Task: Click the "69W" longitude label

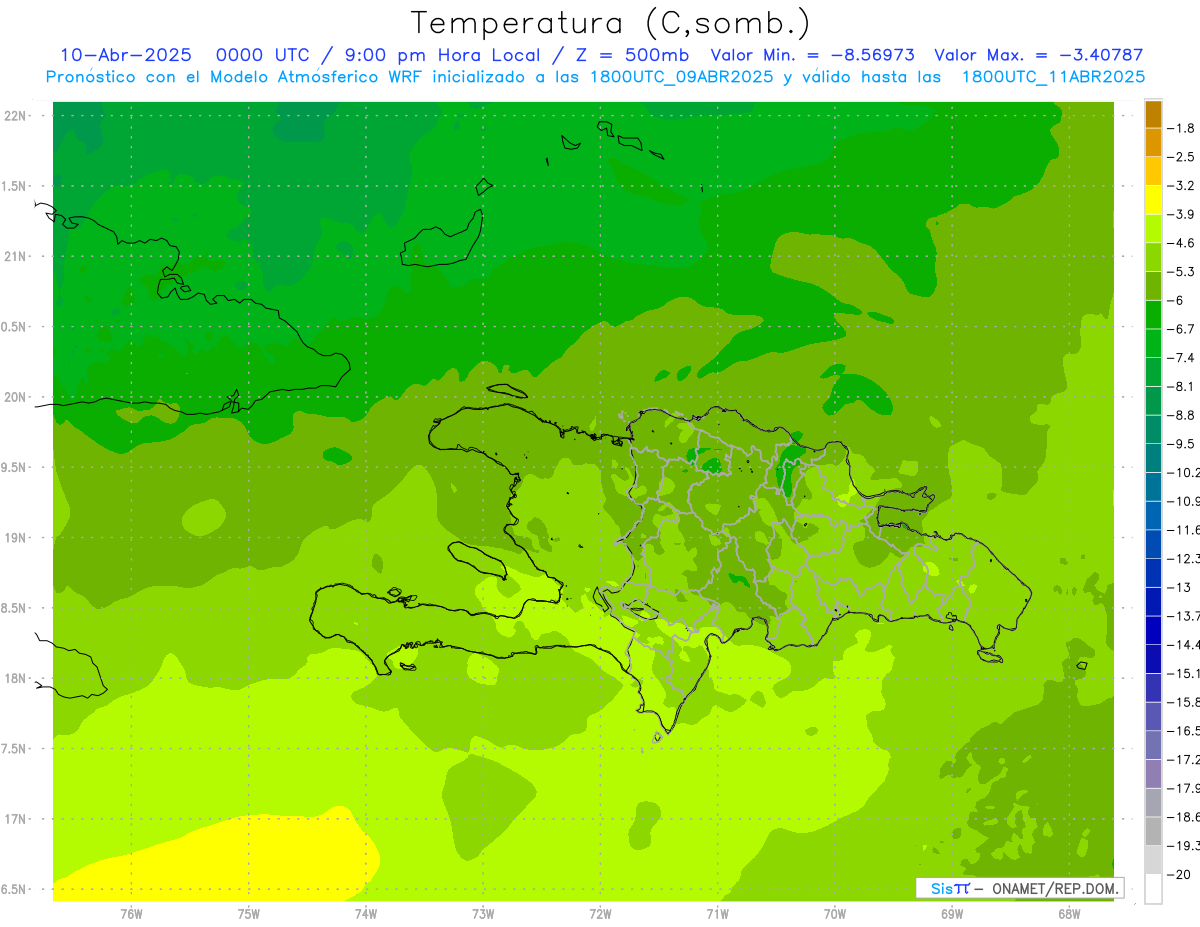Action: 952,913
